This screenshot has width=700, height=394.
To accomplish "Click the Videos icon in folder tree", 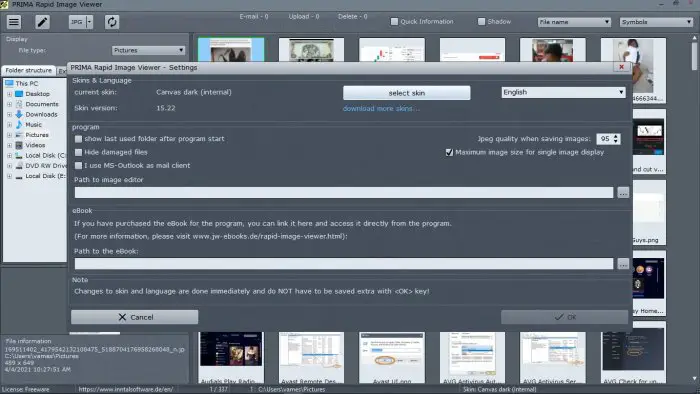I will tap(19, 145).
